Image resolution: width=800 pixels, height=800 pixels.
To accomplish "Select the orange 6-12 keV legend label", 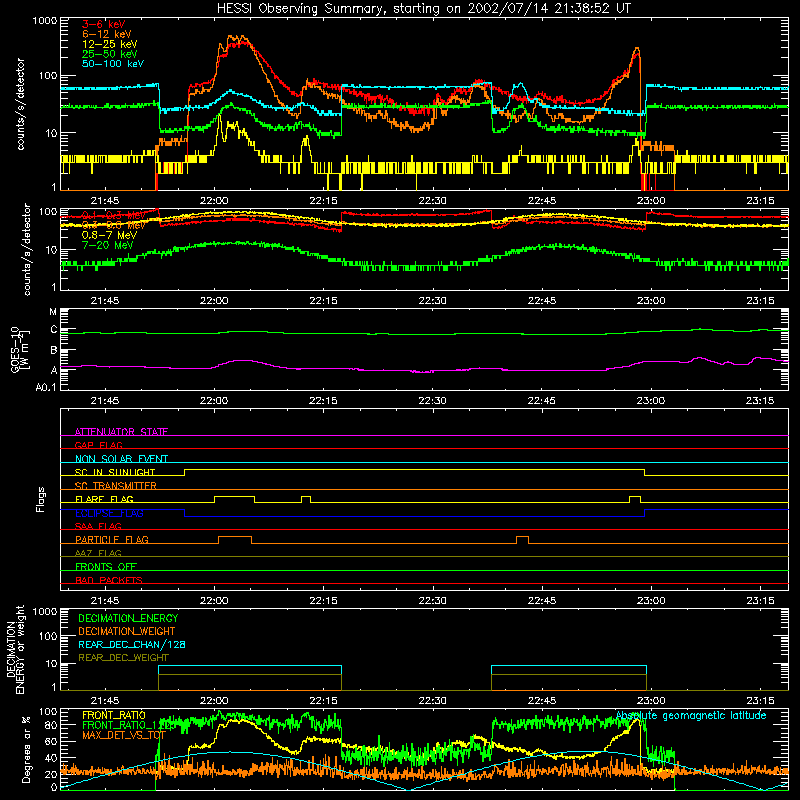I will 107,34.
